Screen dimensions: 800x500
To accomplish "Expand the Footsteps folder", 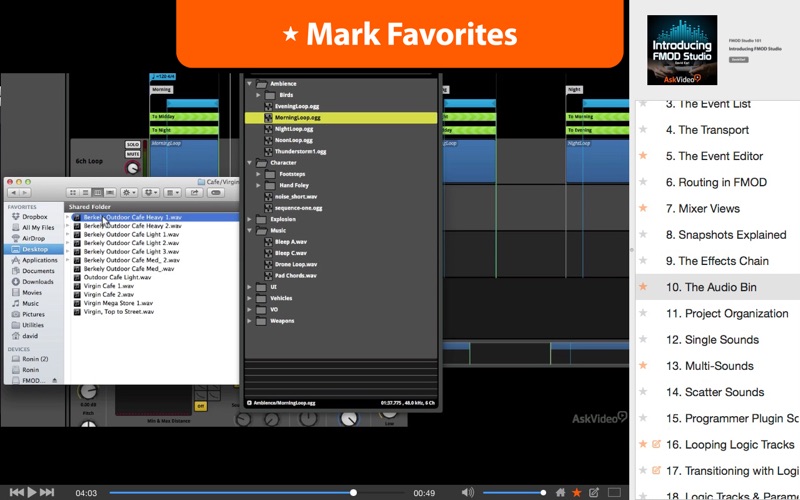I will point(258,174).
